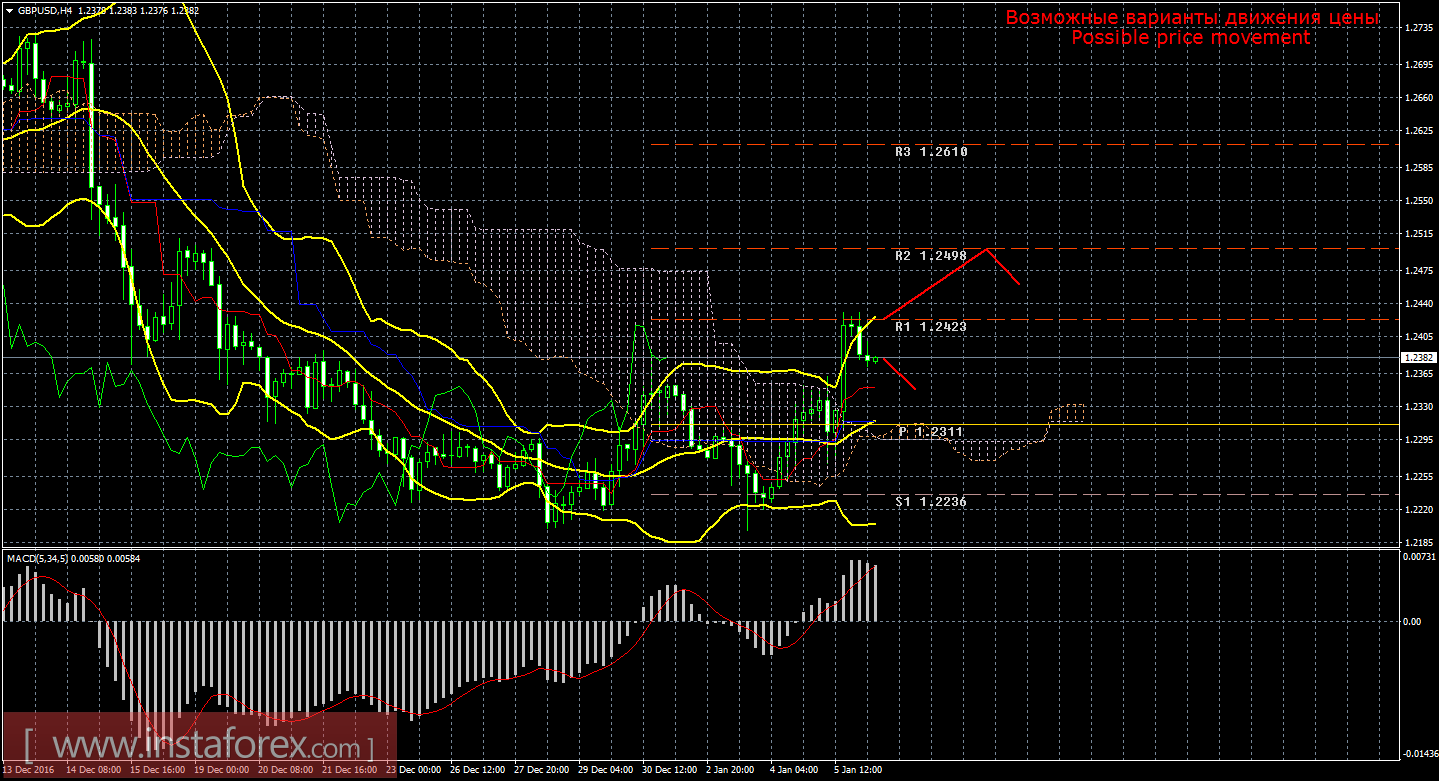Click the 1.2660 price axis label
This screenshot has width=1439, height=781.
[x=1419, y=98]
